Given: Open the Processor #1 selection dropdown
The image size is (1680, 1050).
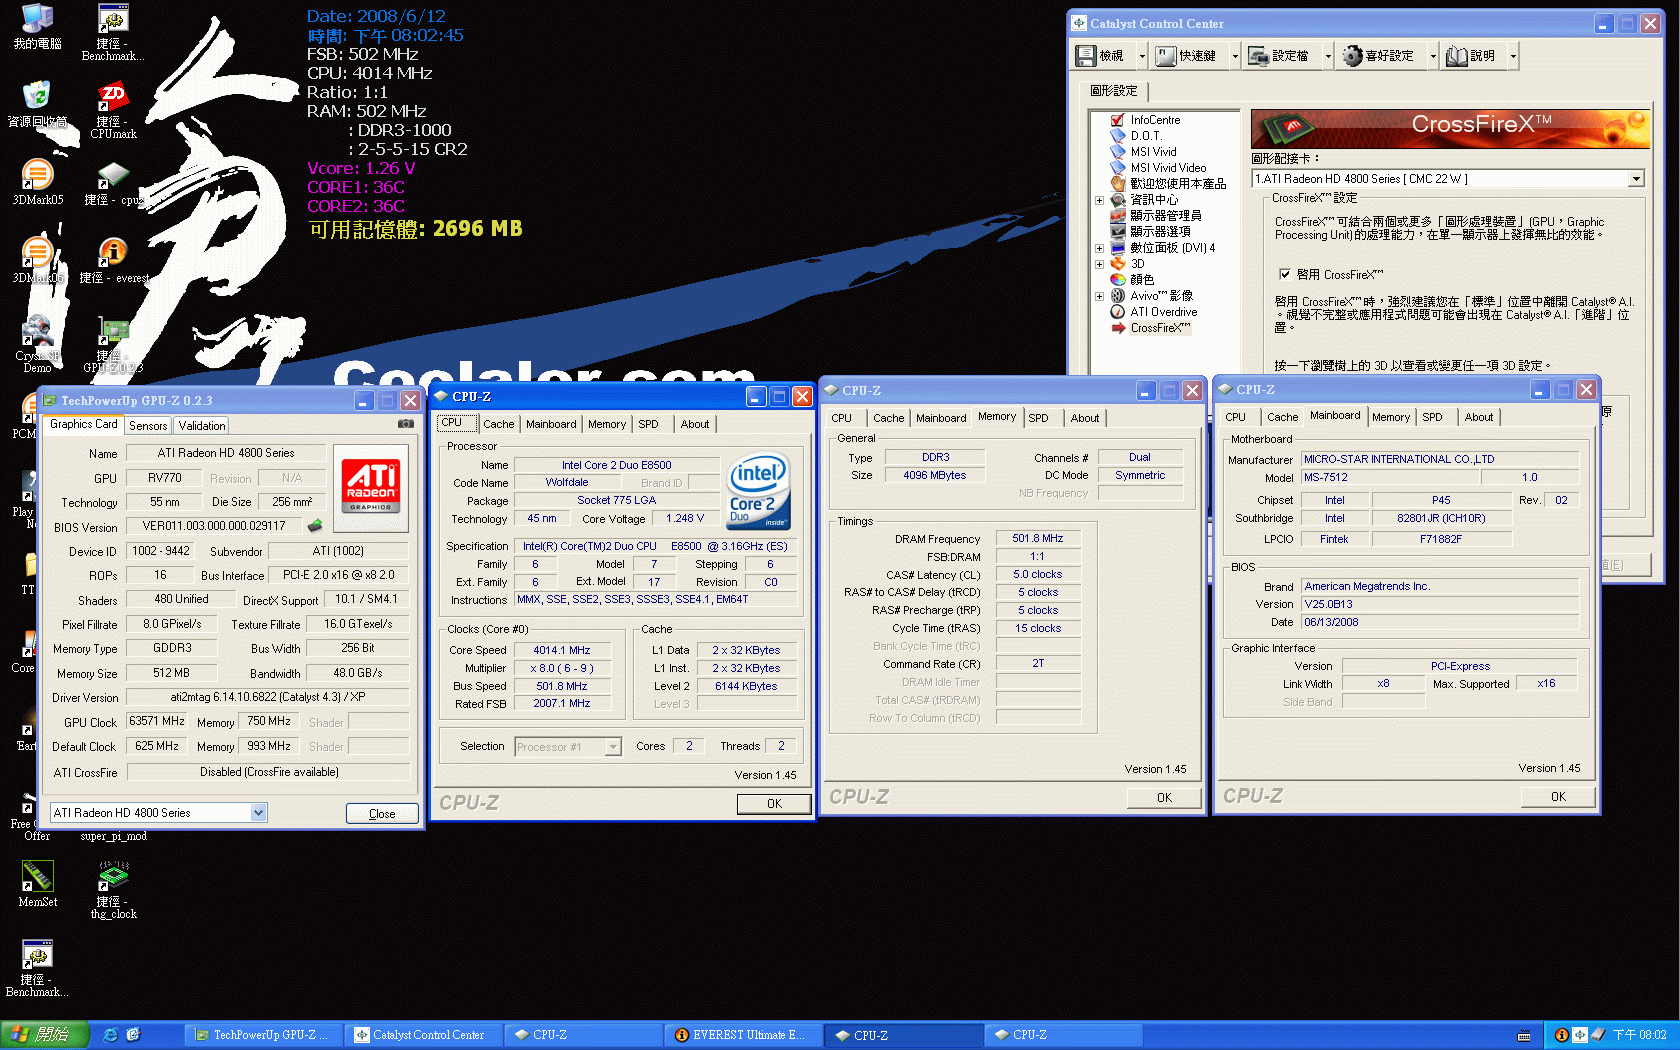Looking at the screenshot, I should [x=613, y=747].
